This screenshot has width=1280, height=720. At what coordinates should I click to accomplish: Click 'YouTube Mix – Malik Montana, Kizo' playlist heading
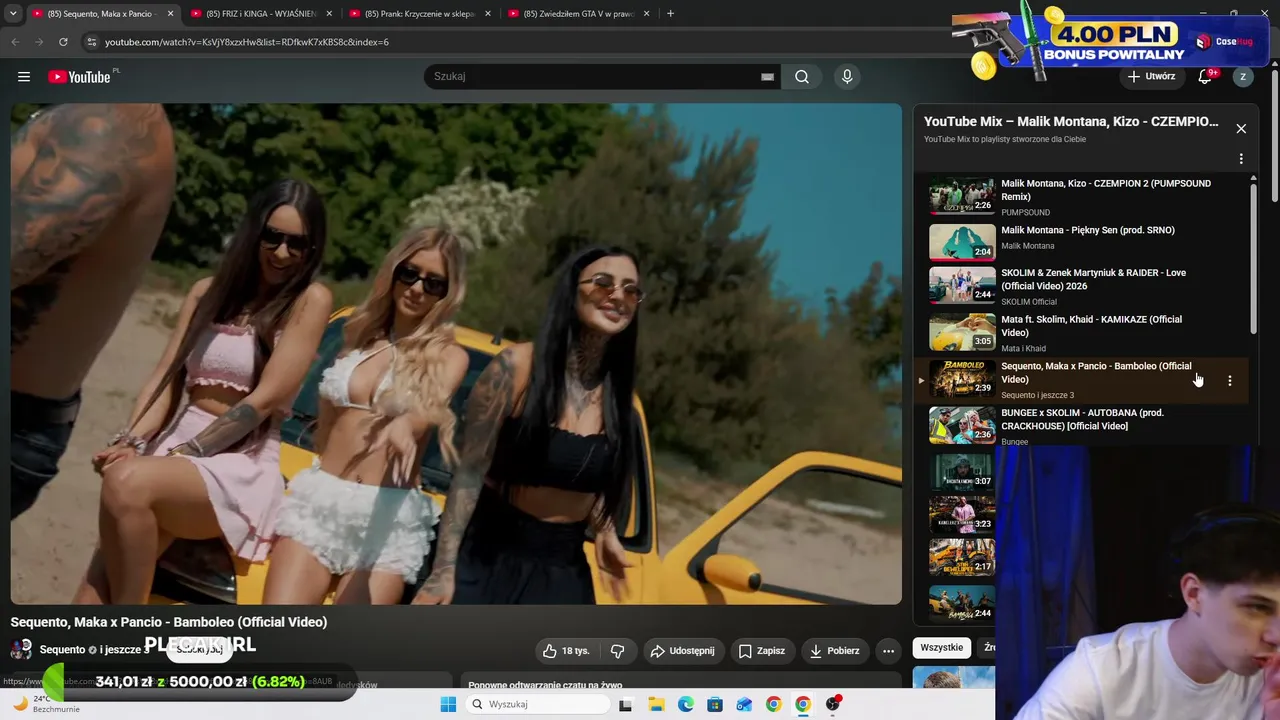(1071, 122)
